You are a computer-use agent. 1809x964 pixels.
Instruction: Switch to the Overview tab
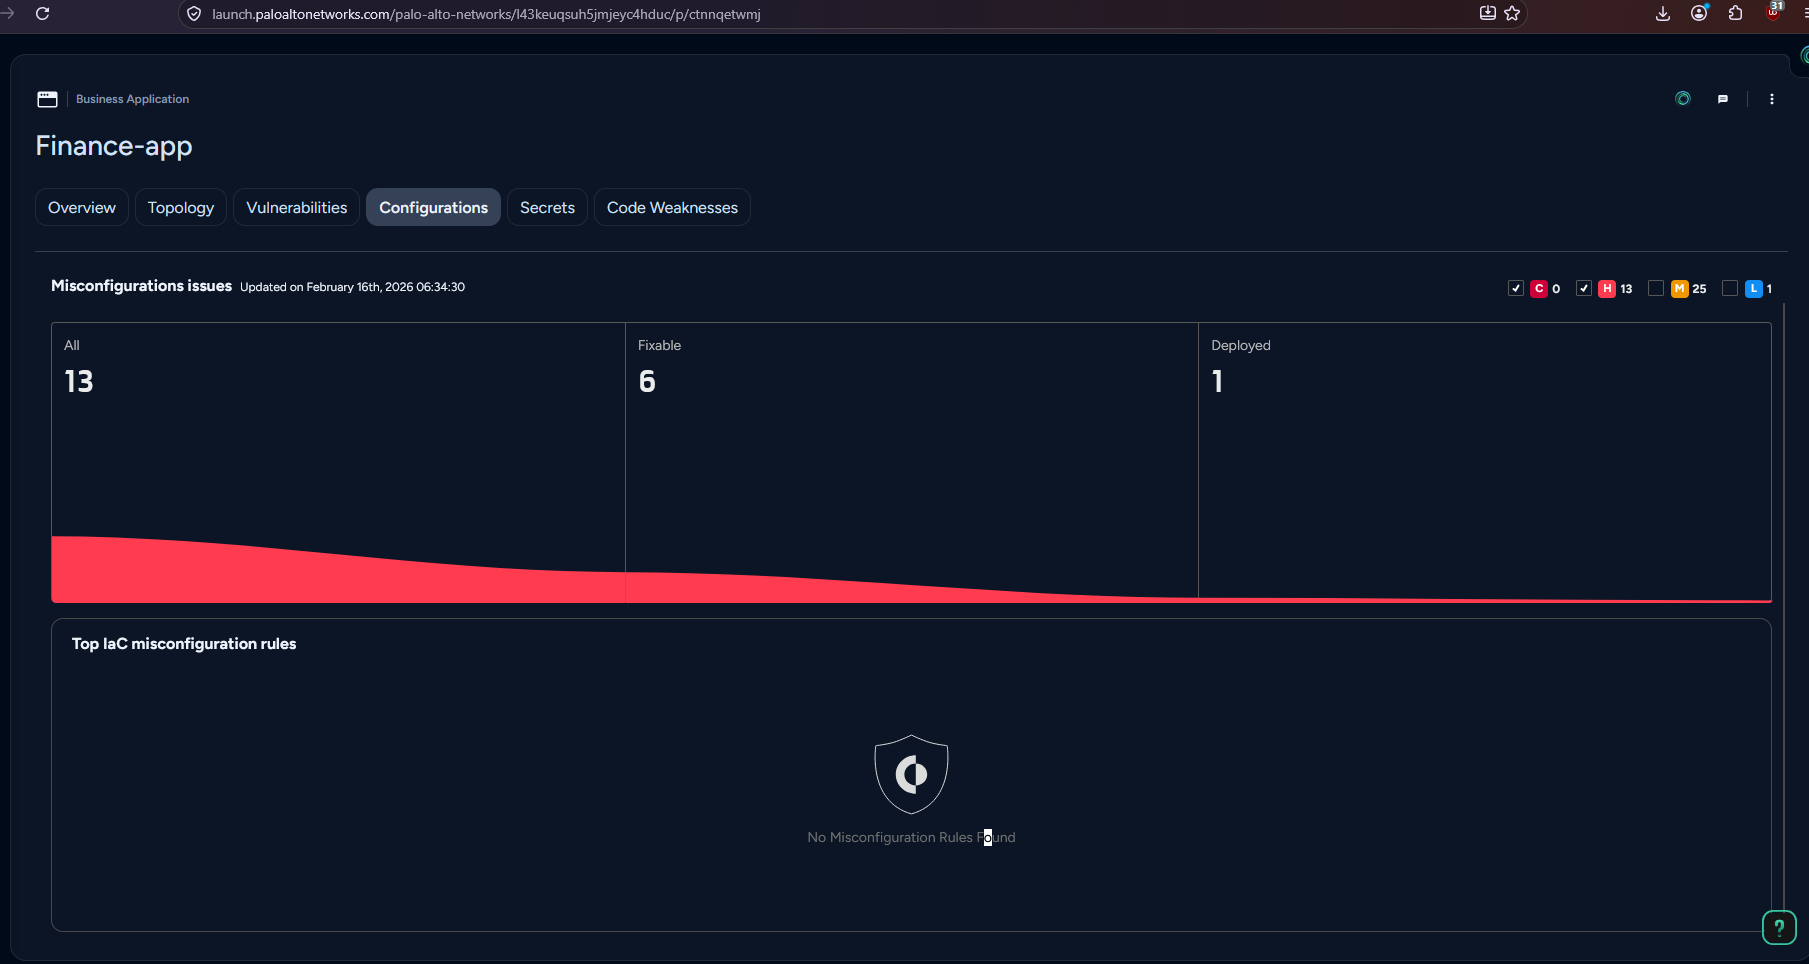(82, 207)
